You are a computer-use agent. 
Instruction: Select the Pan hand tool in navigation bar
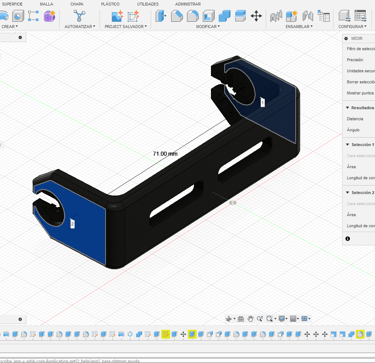[x=250, y=319]
